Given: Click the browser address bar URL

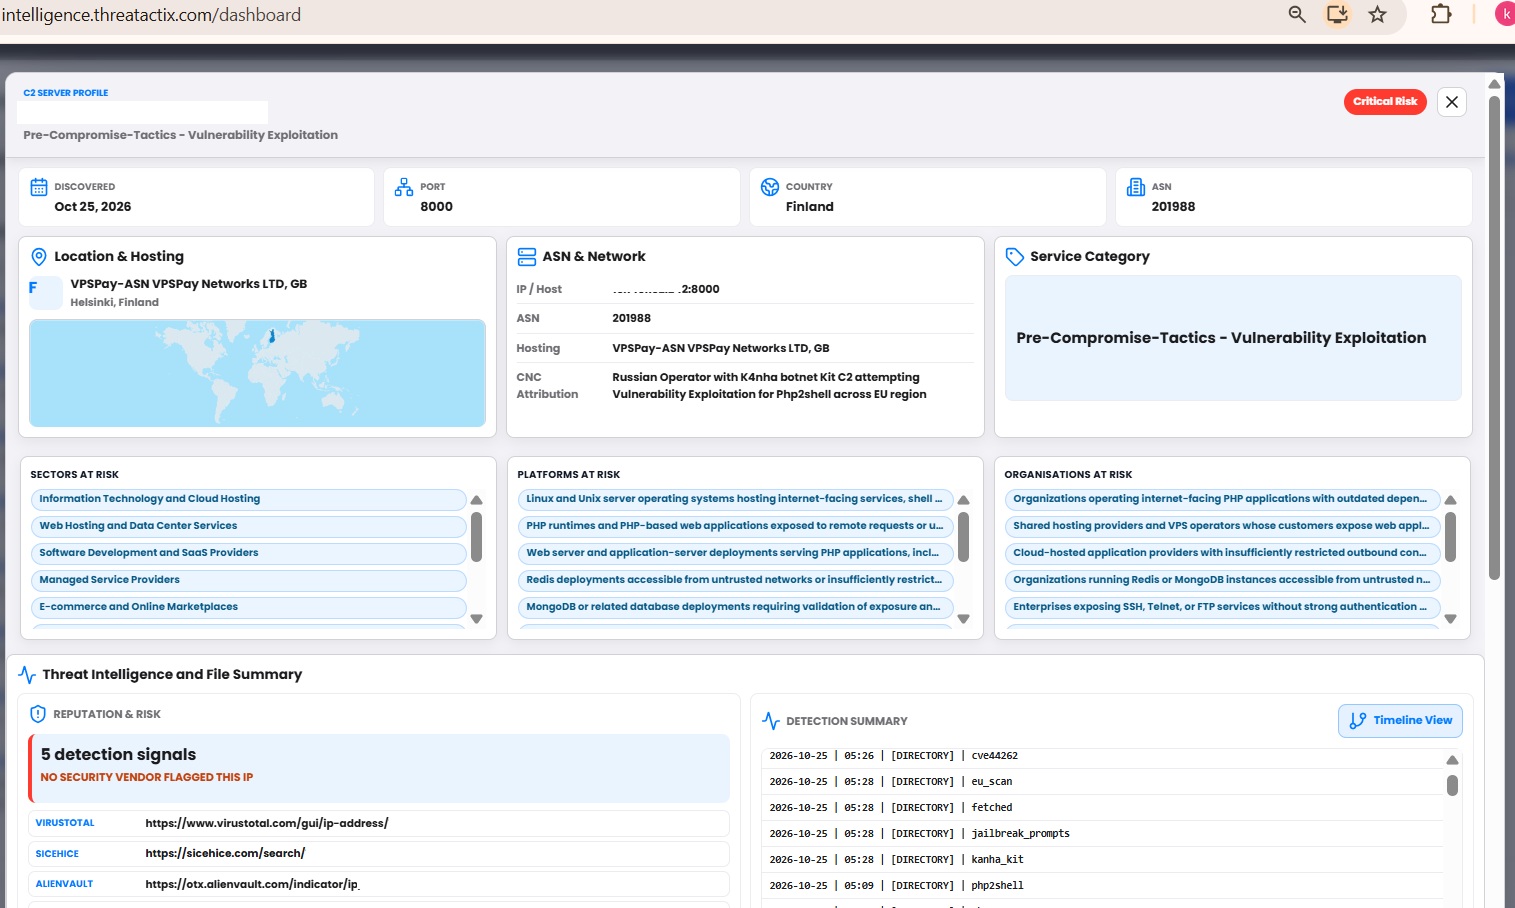Looking at the screenshot, I should coord(151,15).
